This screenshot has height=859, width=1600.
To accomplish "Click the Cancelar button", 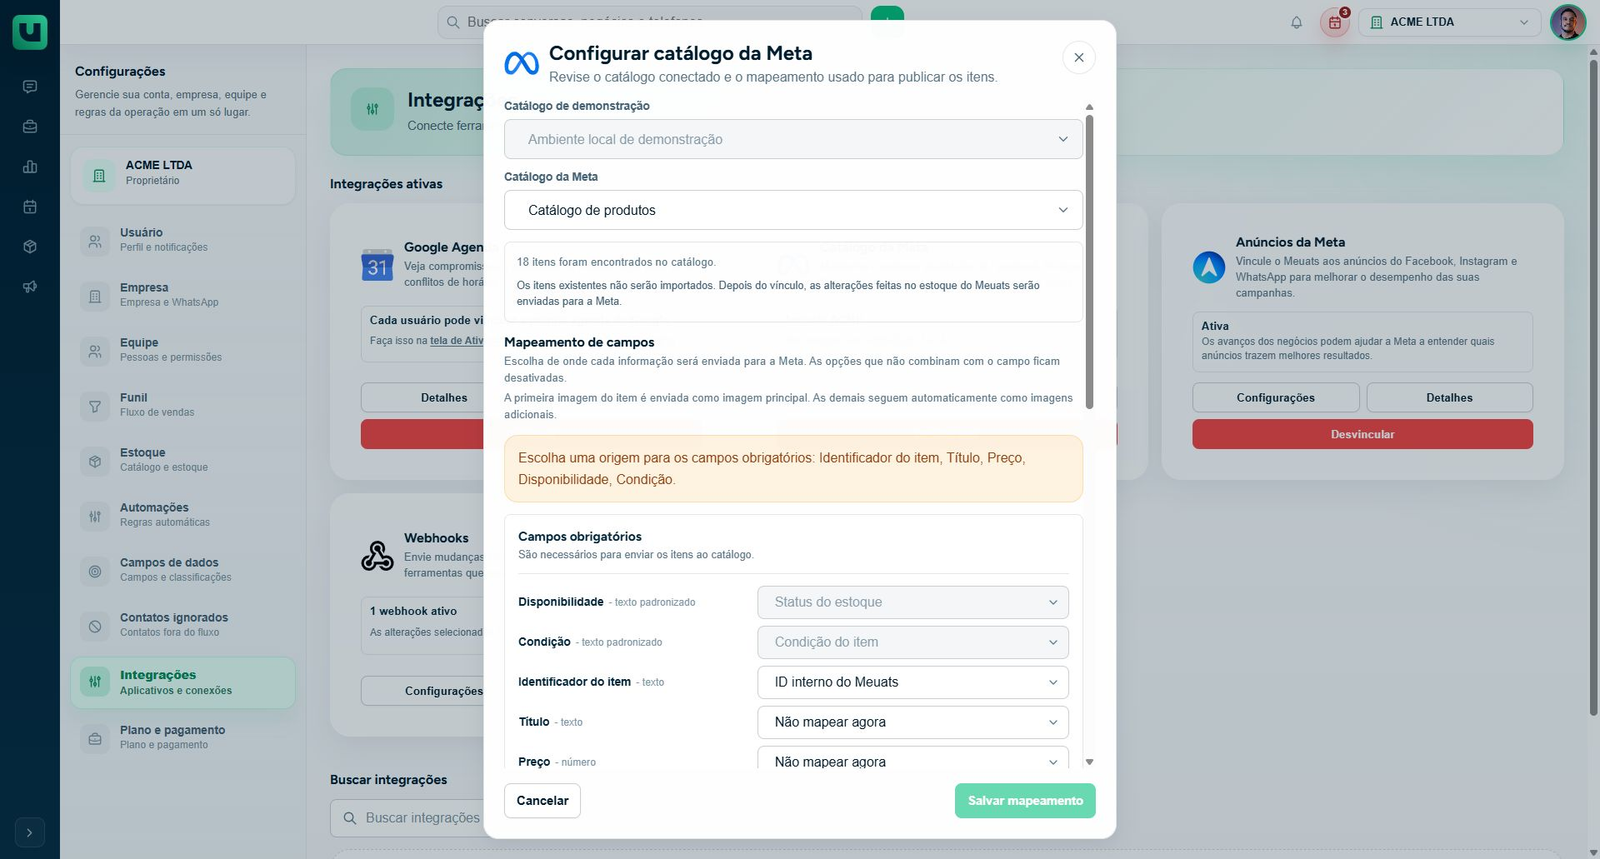I will pyautogui.click(x=542, y=801).
